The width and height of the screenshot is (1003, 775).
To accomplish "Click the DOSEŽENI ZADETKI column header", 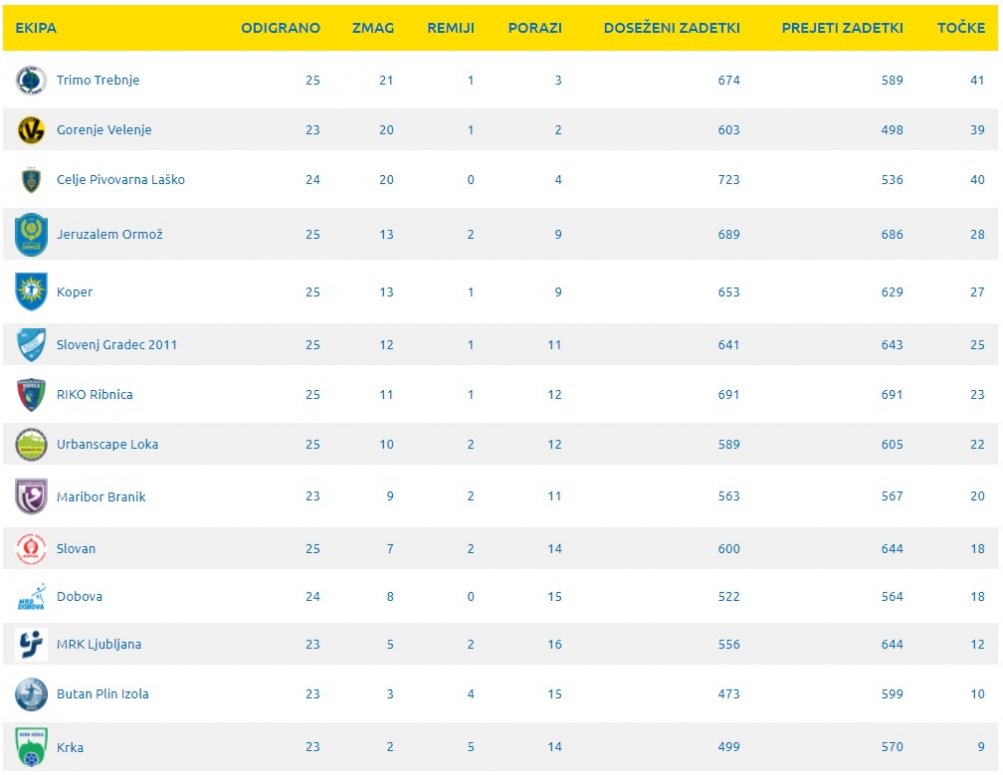I will 672,28.
